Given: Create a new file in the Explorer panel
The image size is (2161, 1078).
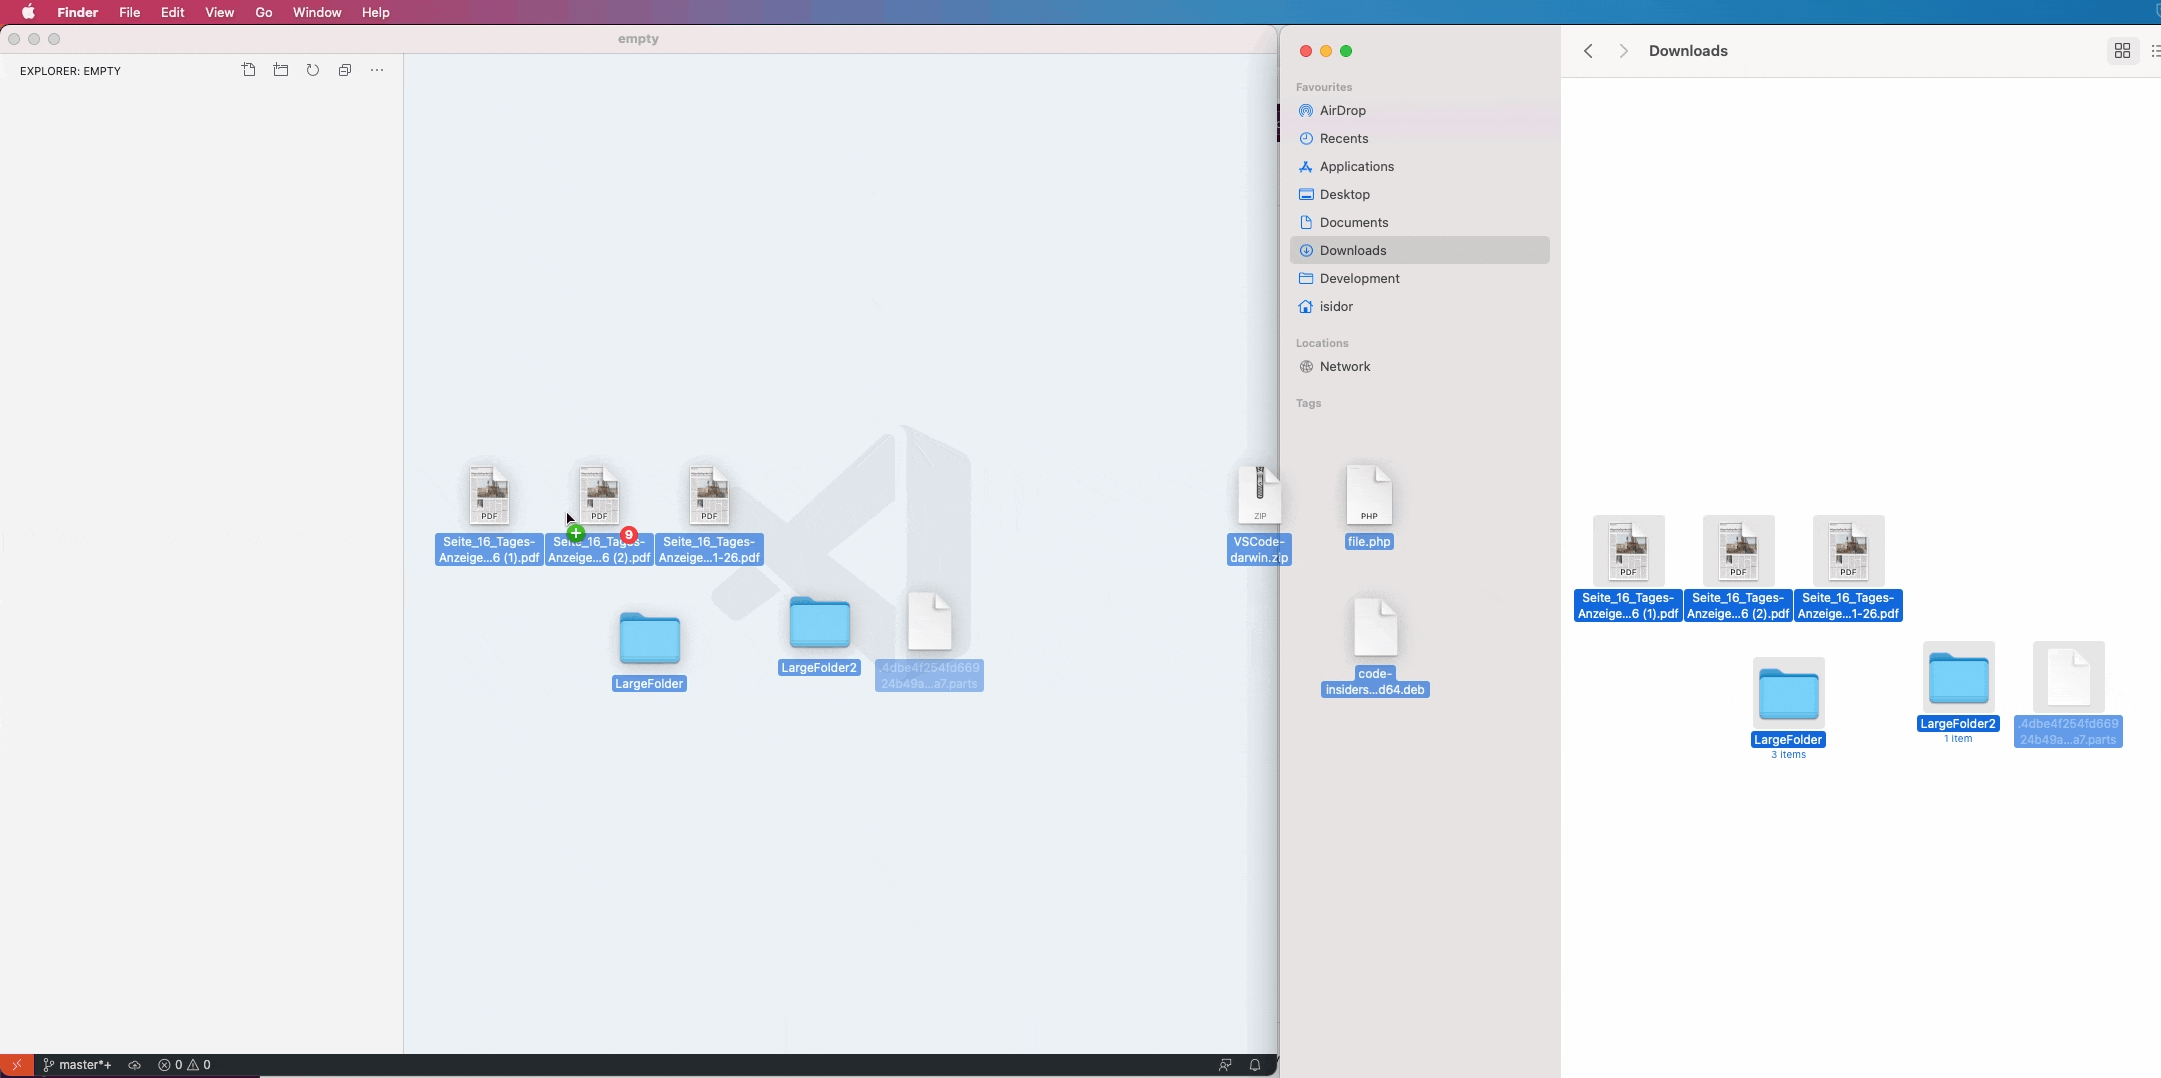Looking at the screenshot, I should pyautogui.click(x=248, y=70).
